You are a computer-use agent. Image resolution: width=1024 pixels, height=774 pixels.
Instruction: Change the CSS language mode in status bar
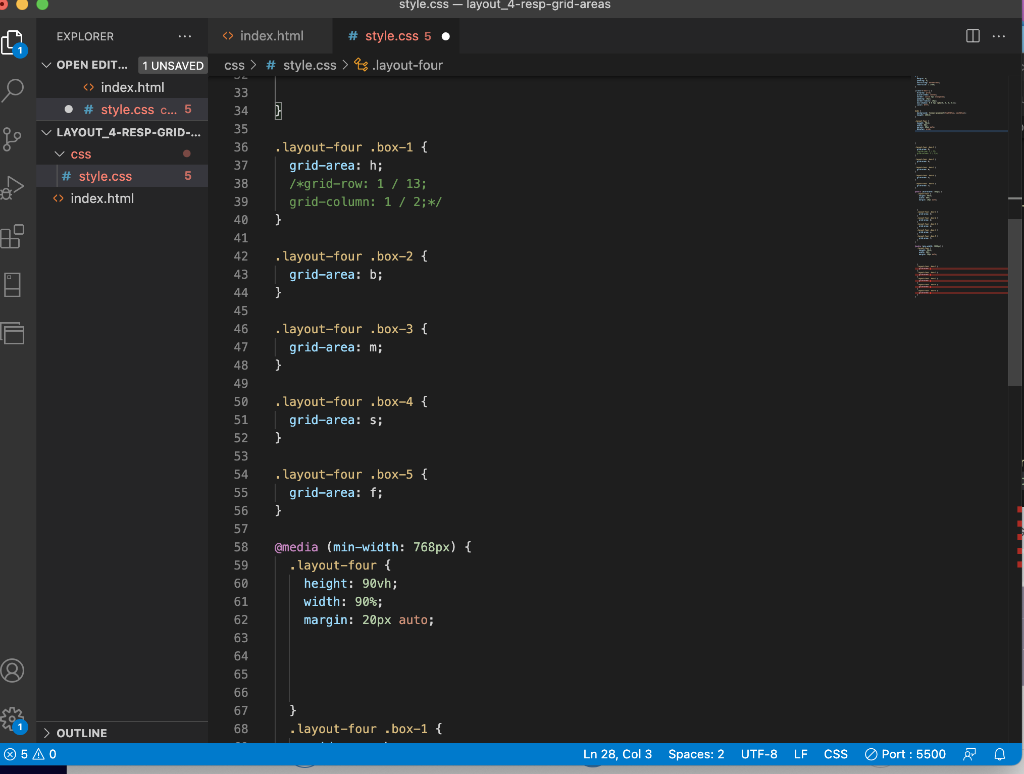[835, 754]
